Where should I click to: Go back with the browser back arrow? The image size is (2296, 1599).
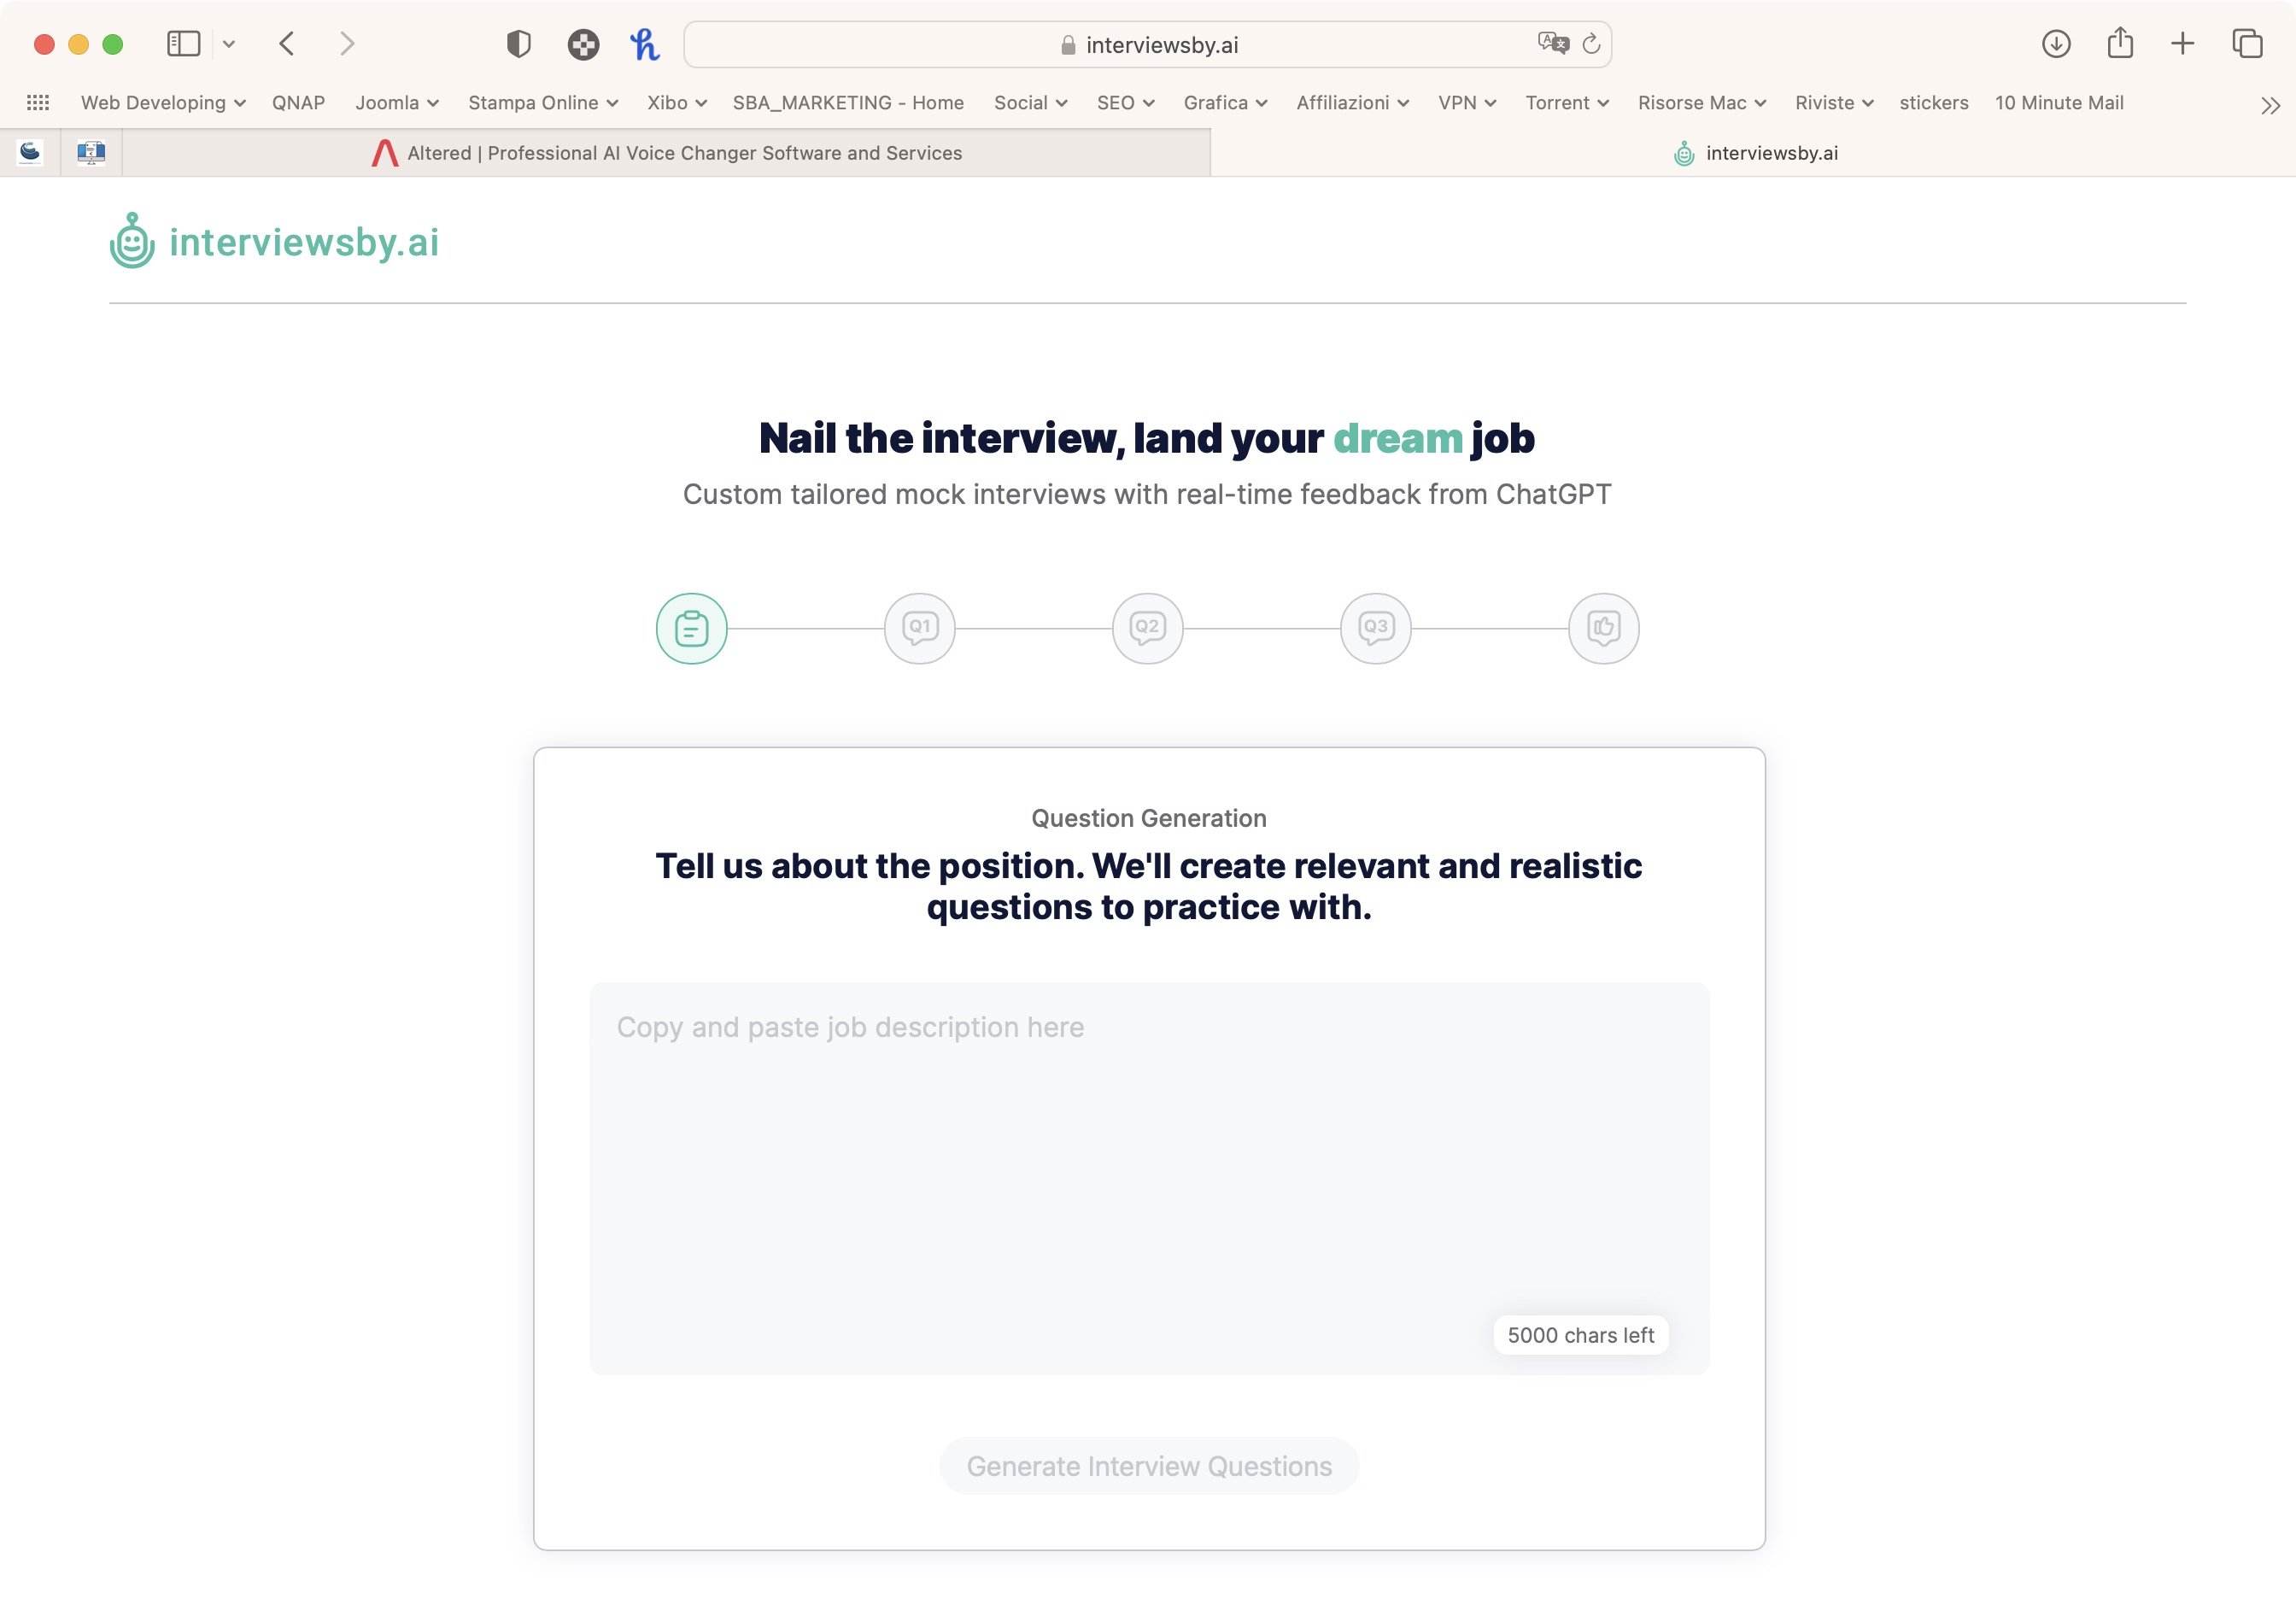pyautogui.click(x=287, y=44)
